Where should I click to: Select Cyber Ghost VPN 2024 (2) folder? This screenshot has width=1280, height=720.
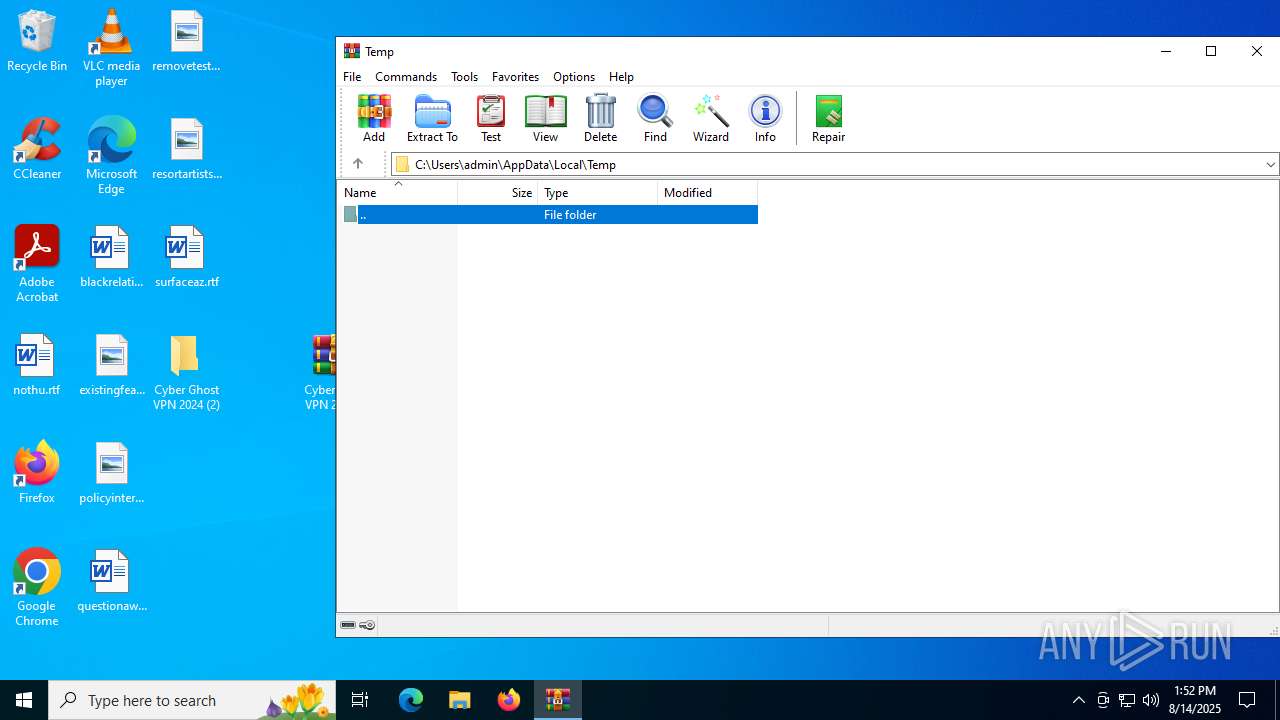[186, 372]
